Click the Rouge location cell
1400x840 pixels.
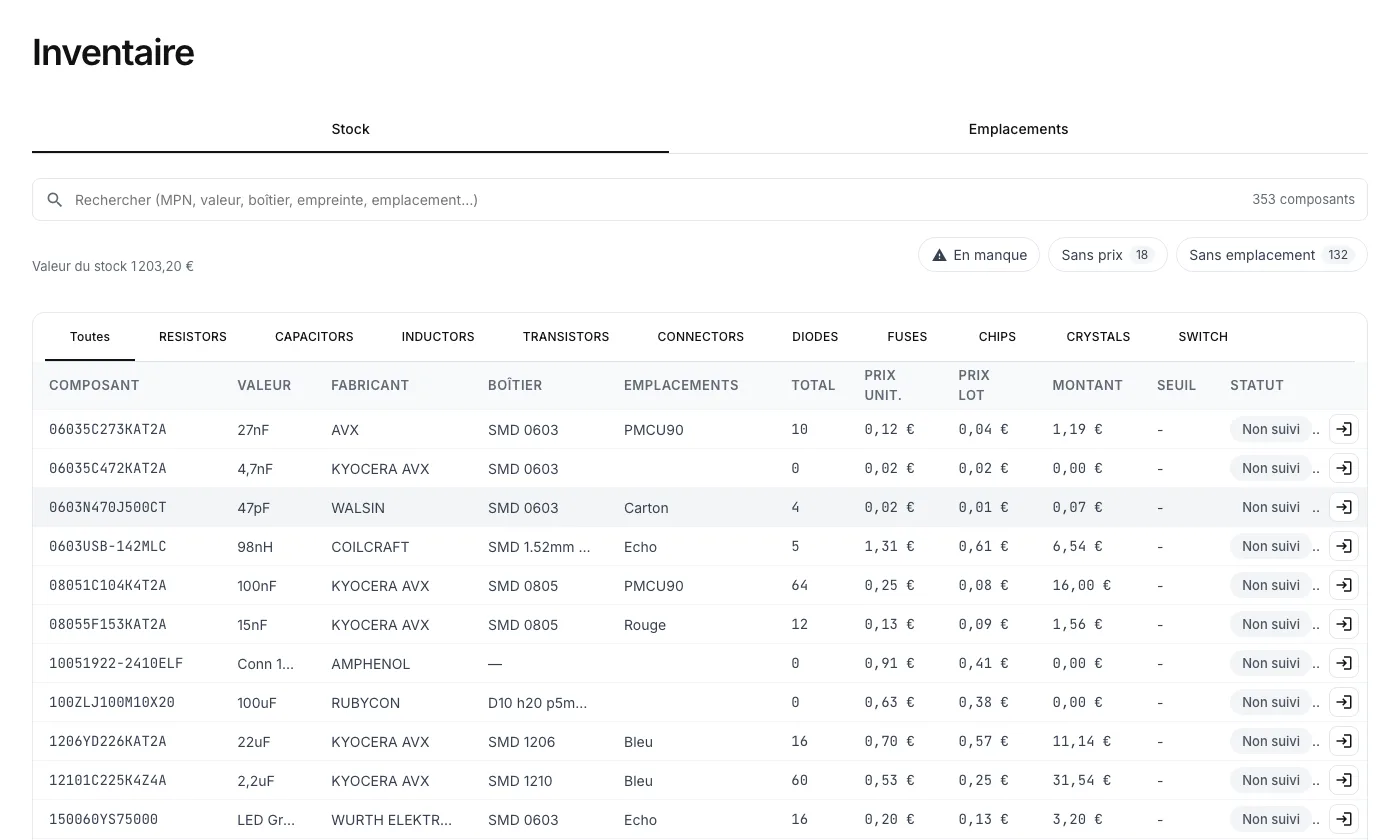pyautogui.click(x=645, y=625)
